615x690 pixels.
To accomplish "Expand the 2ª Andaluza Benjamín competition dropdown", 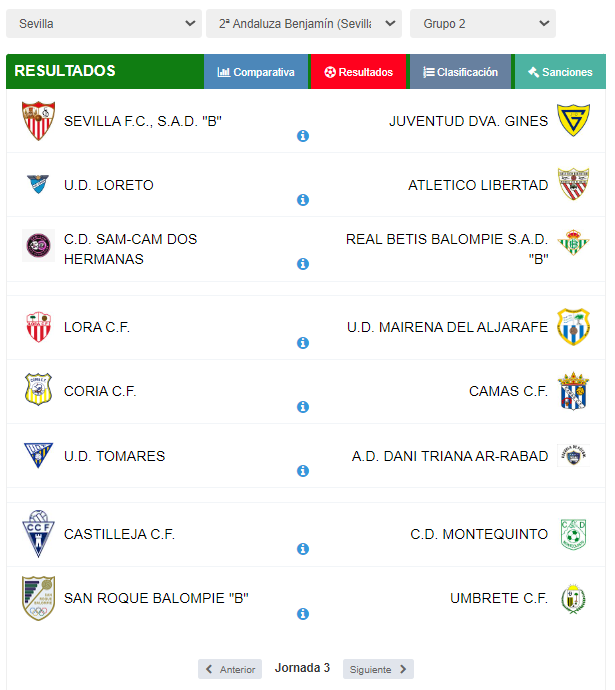I will pyautogui.click(x=304, y=23).
